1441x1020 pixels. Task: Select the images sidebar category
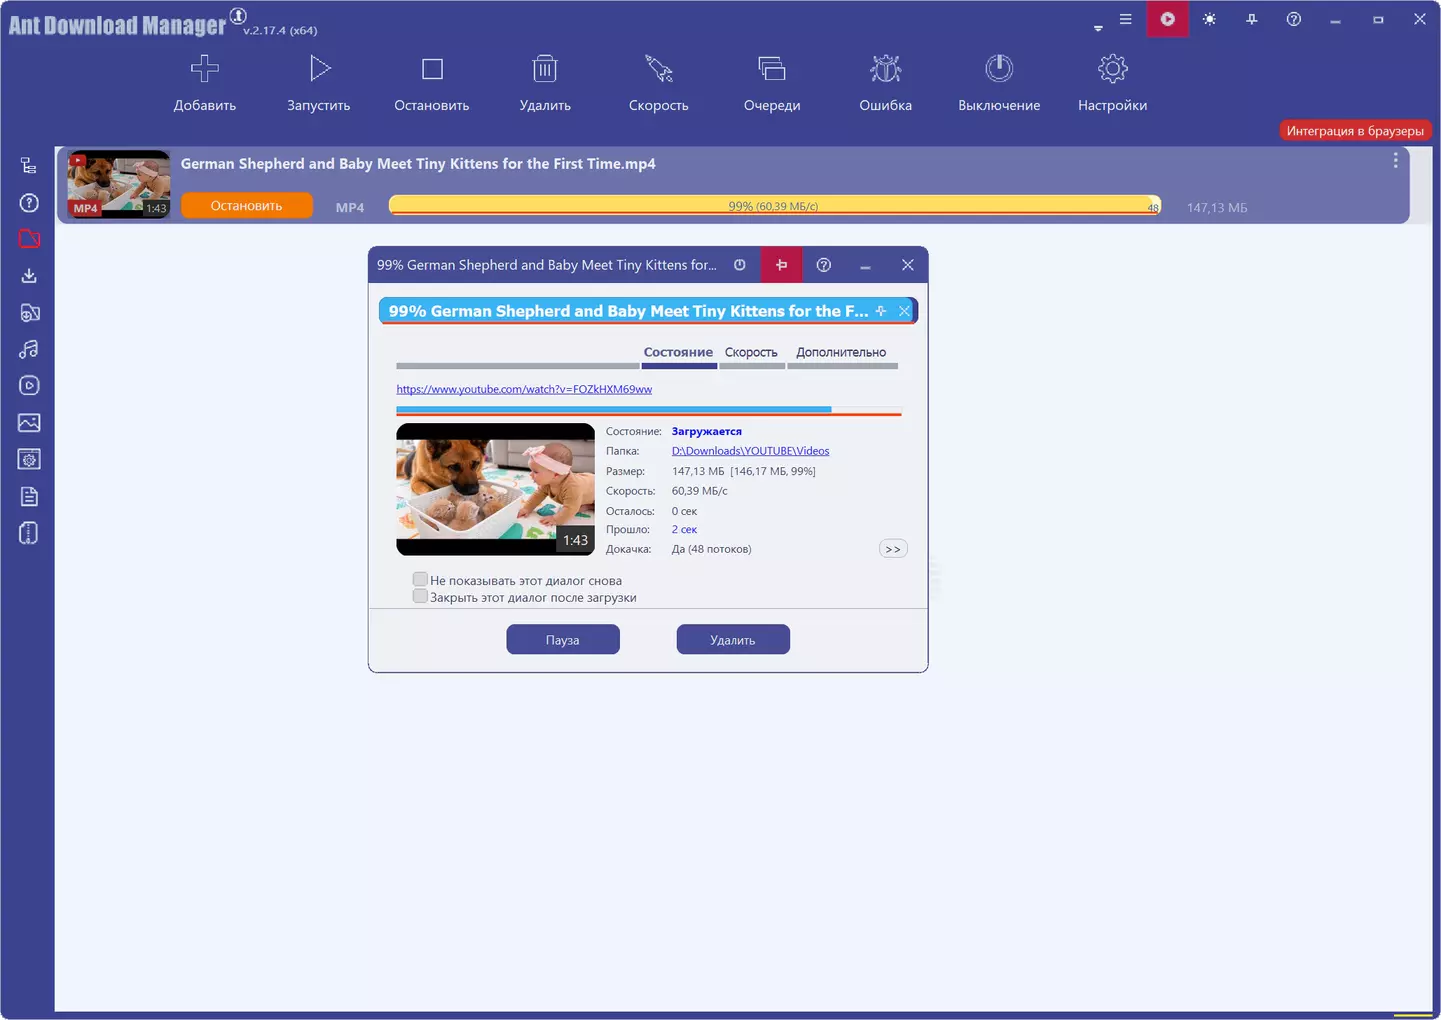29,423
